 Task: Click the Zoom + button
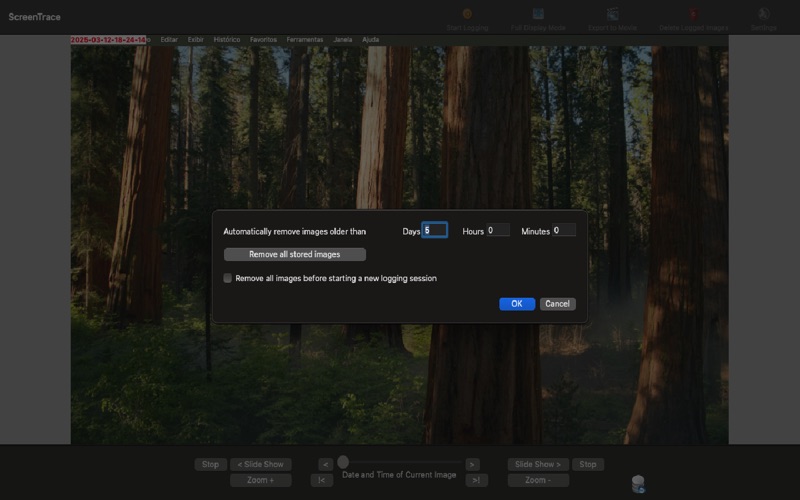coord(261,480)
